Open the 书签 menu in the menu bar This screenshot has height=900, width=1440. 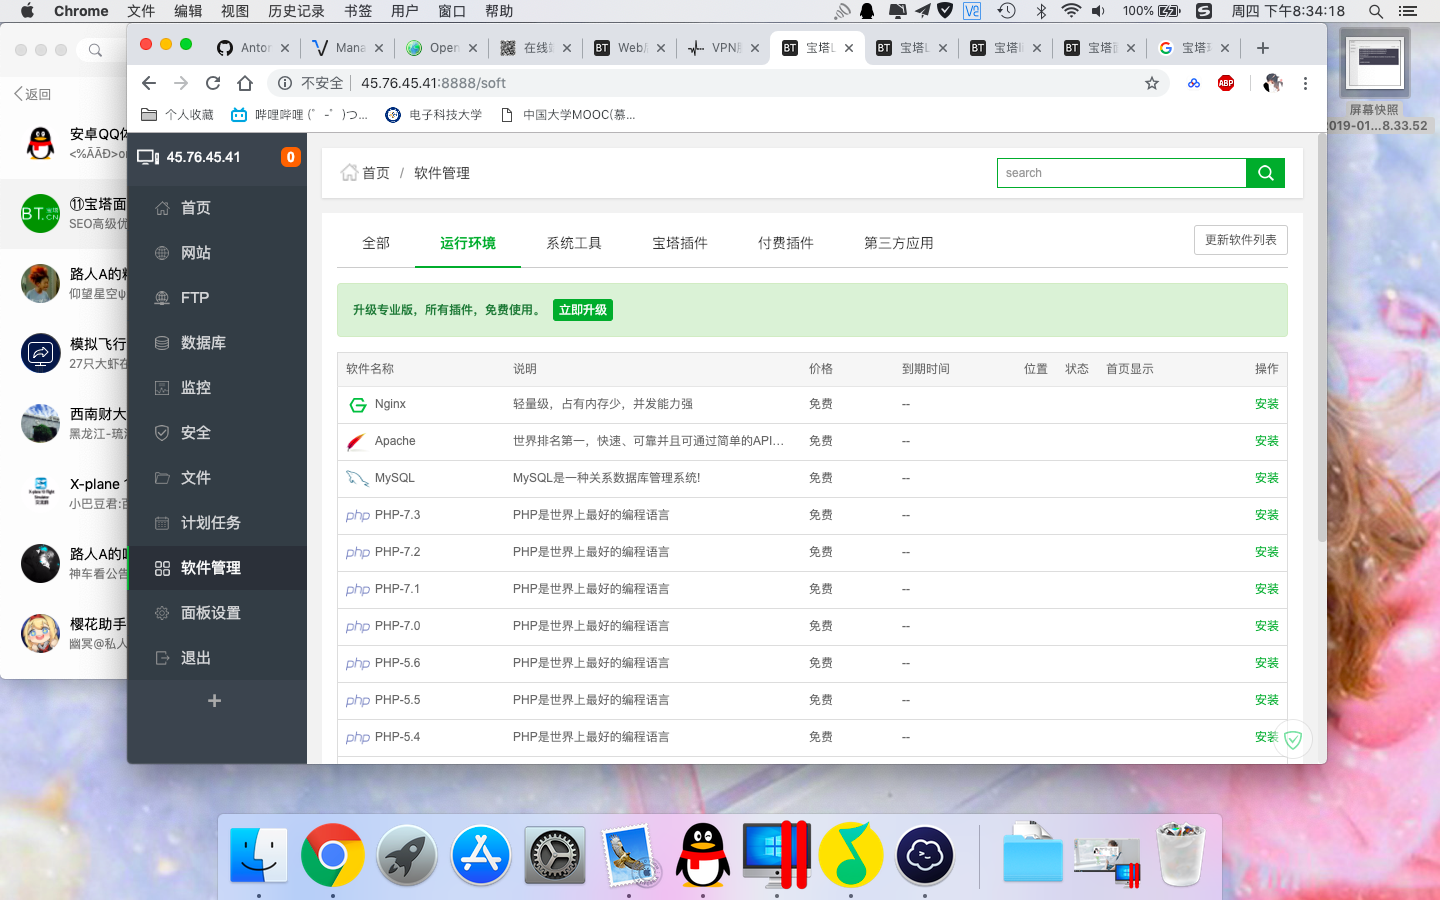point(358,11)
